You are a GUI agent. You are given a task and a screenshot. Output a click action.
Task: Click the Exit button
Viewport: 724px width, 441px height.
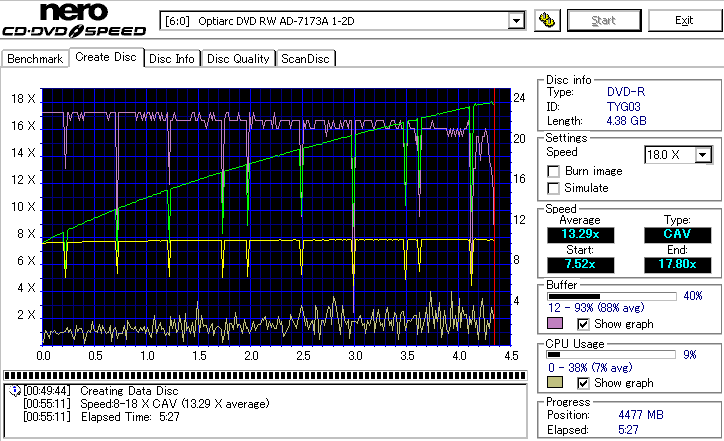(684, 20)
